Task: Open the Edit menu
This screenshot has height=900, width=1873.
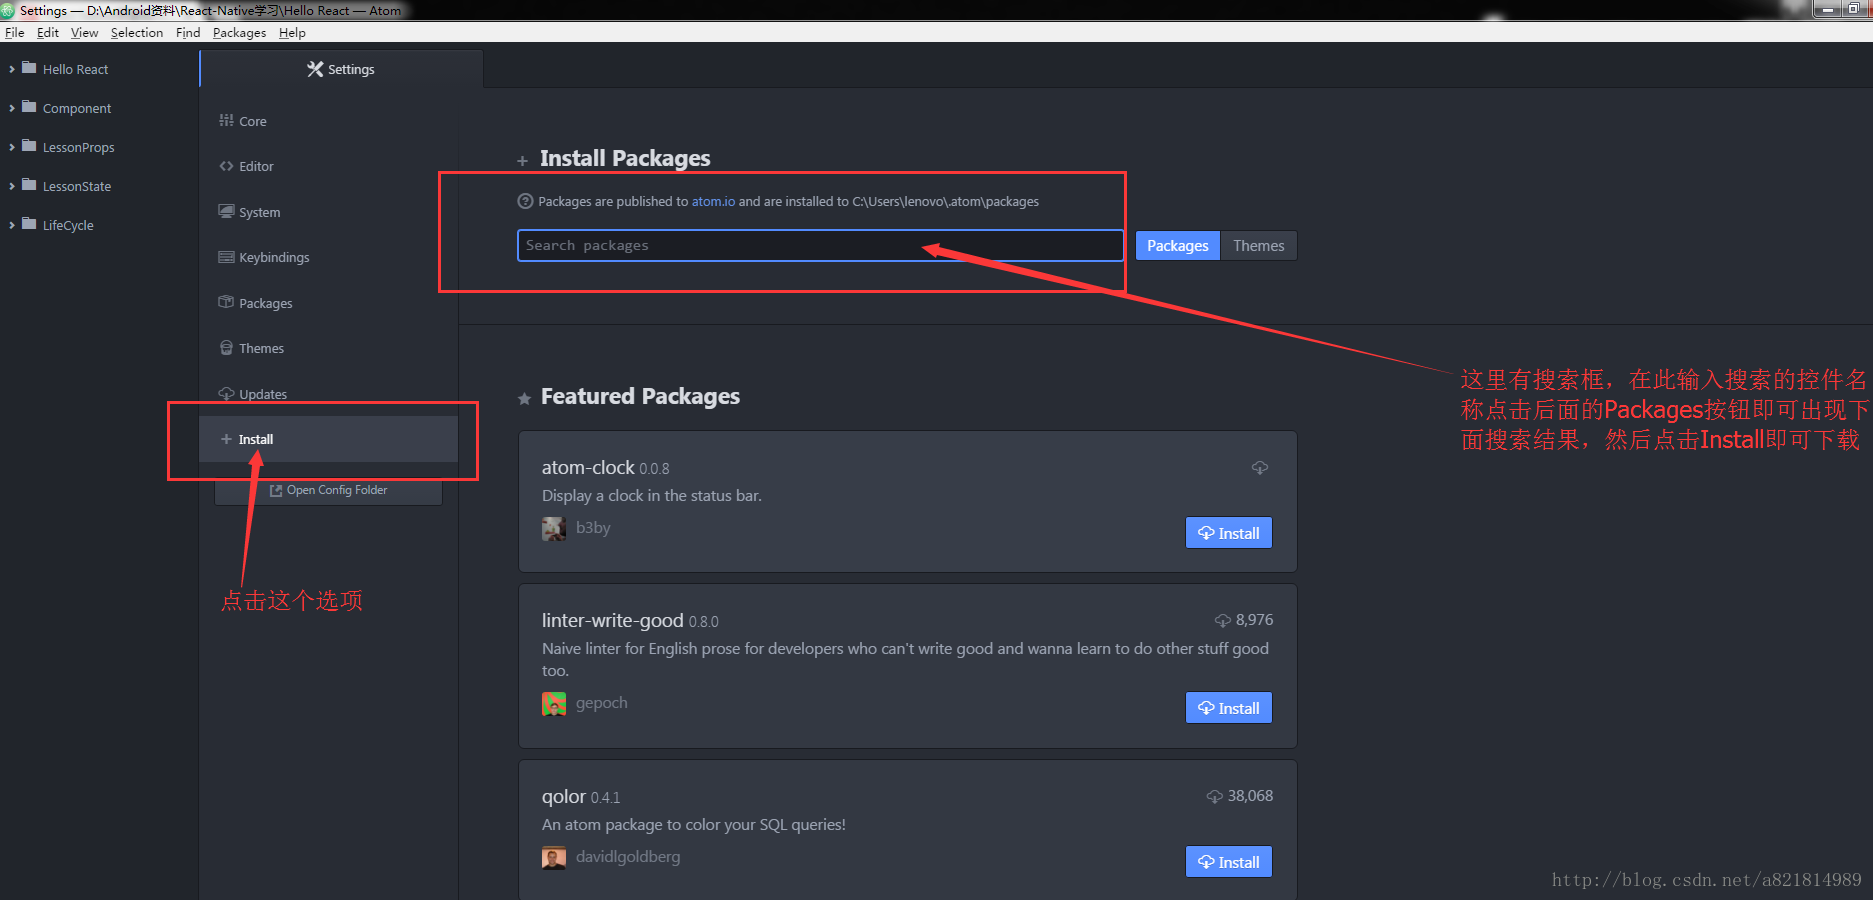Action: point(48,32)
